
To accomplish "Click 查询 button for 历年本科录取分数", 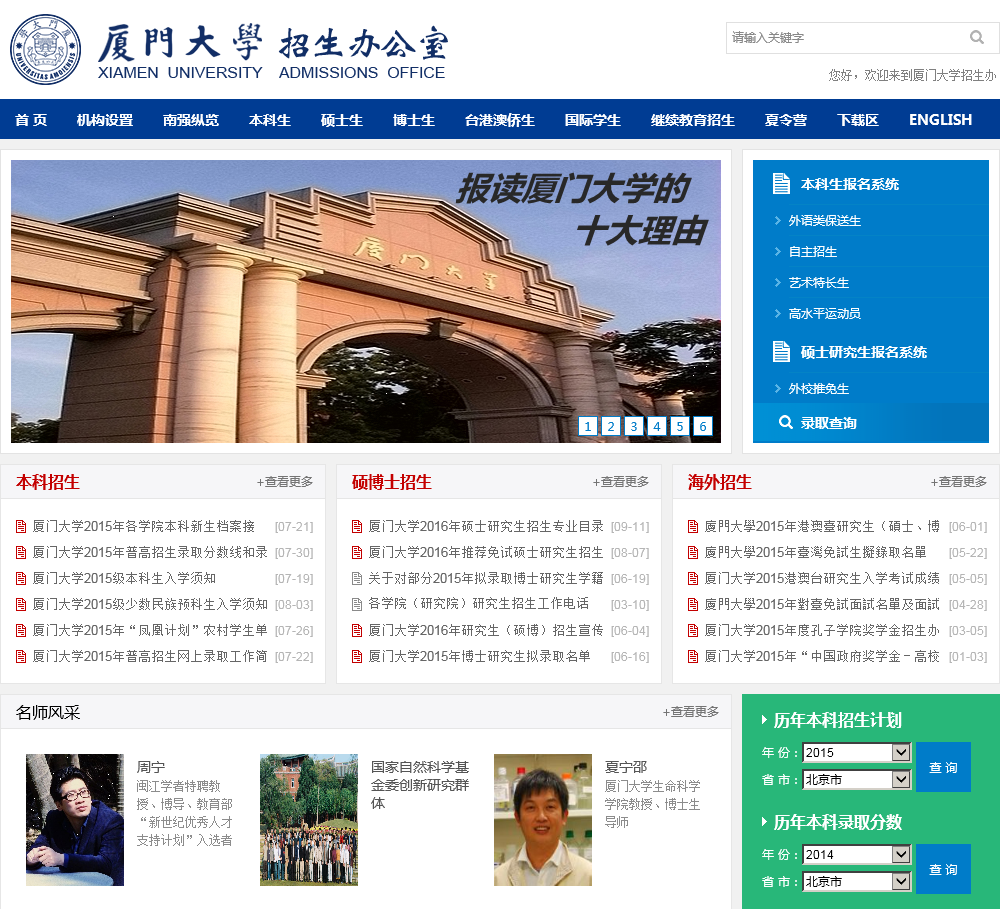I will pyautogui.click(x=943, y=869).
